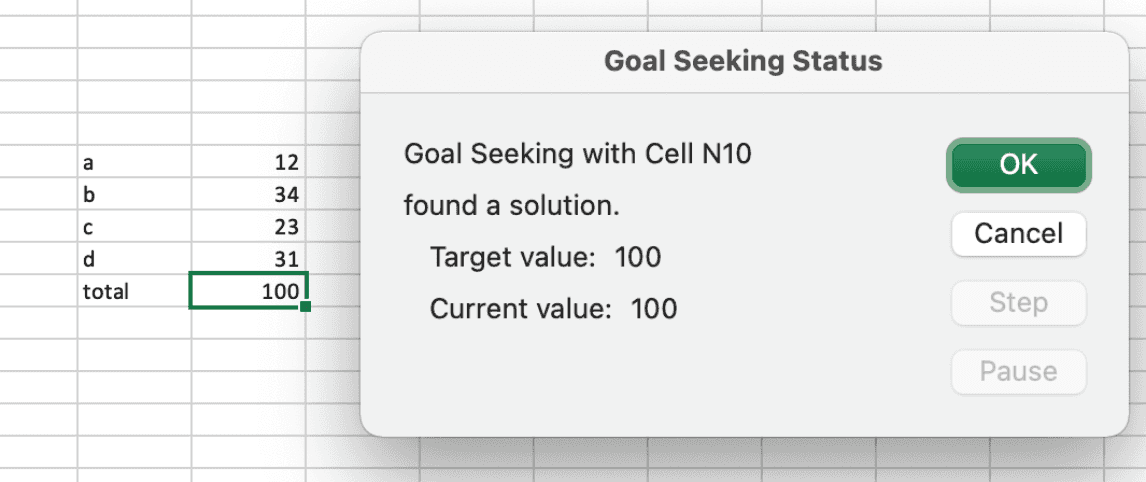
Task: Click the cell containing value 31
Action: (x=249, y=259)
